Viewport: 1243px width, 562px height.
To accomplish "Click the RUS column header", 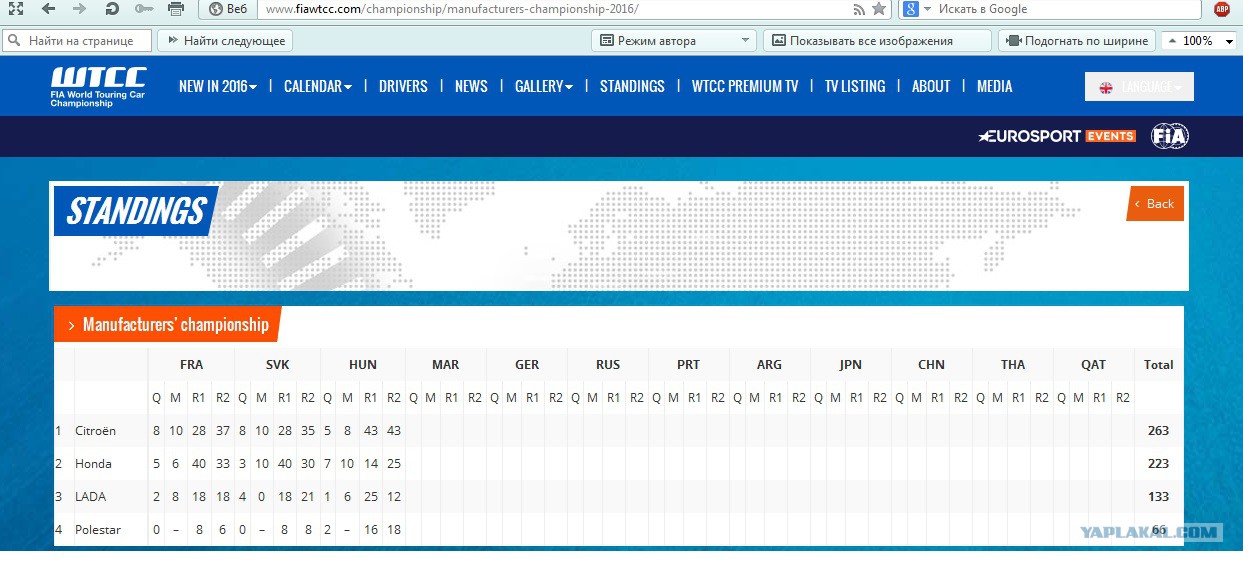I will tap(608, 364).
